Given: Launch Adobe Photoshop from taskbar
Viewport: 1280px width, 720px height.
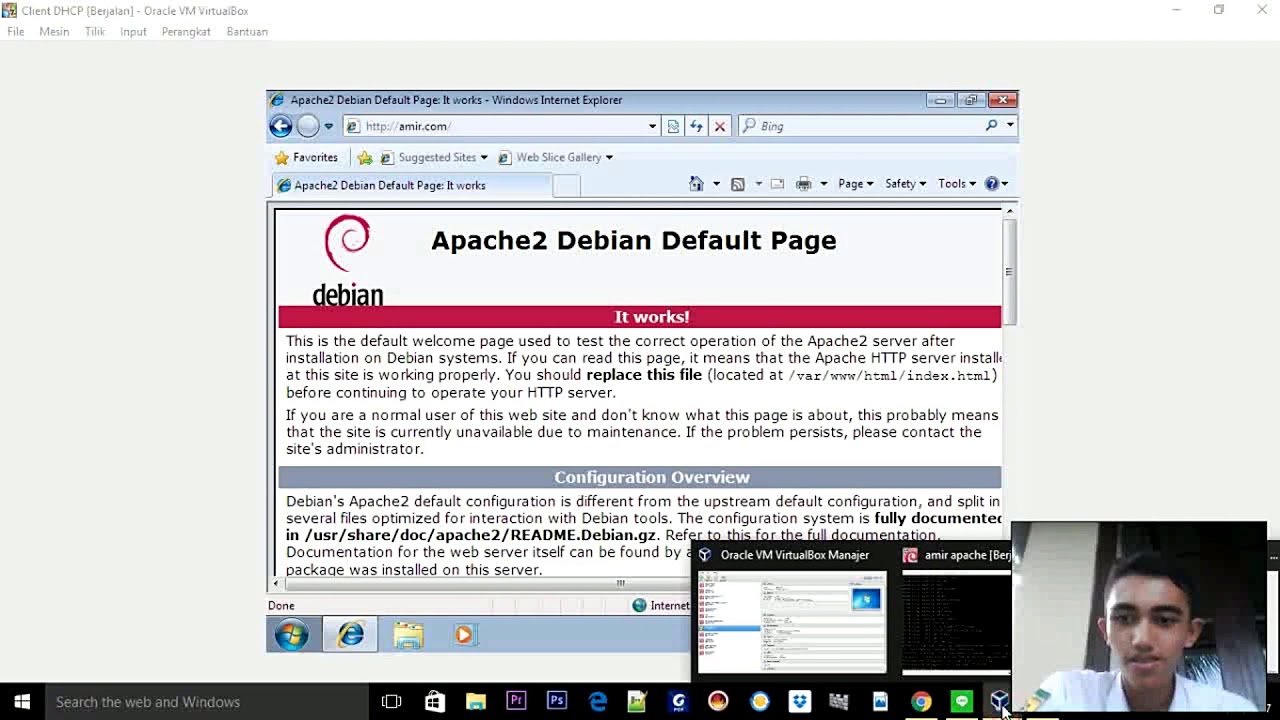Looking at the screenshot, I should 557,702.
